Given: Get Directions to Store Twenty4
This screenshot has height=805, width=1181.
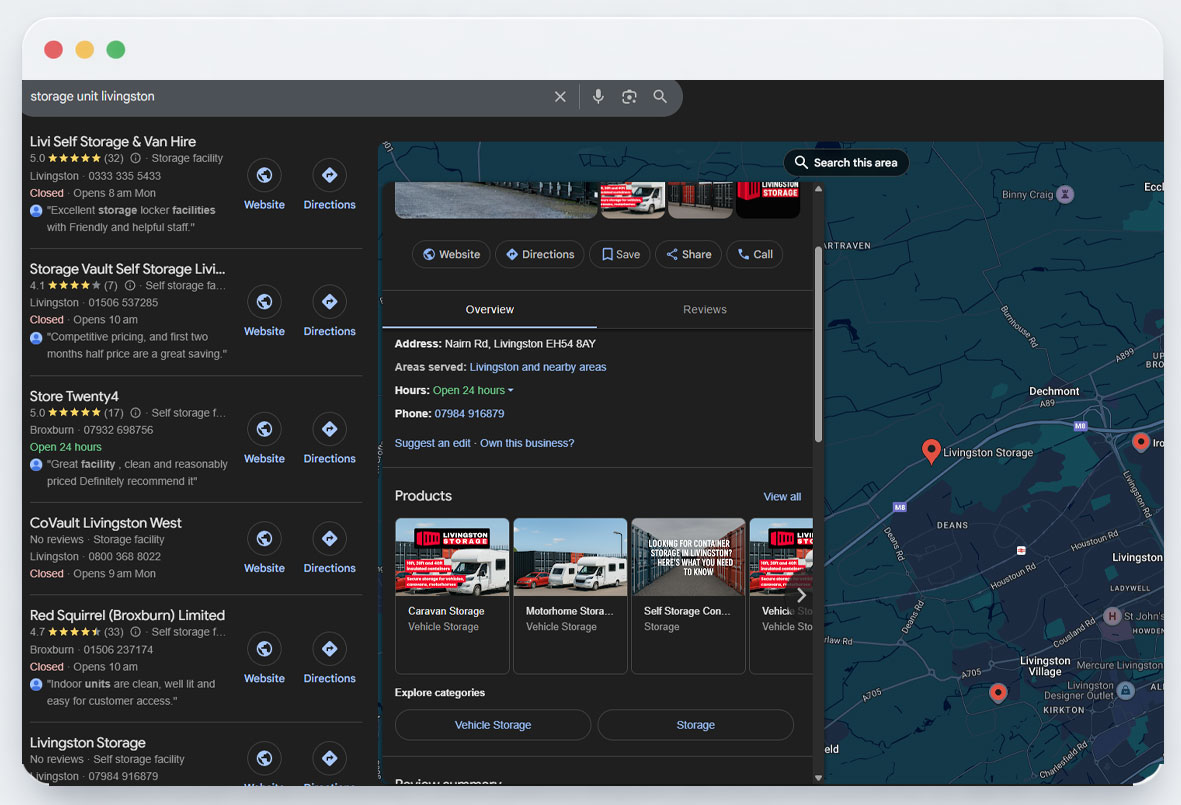Looking at the screenshot, I should point(329,430).
